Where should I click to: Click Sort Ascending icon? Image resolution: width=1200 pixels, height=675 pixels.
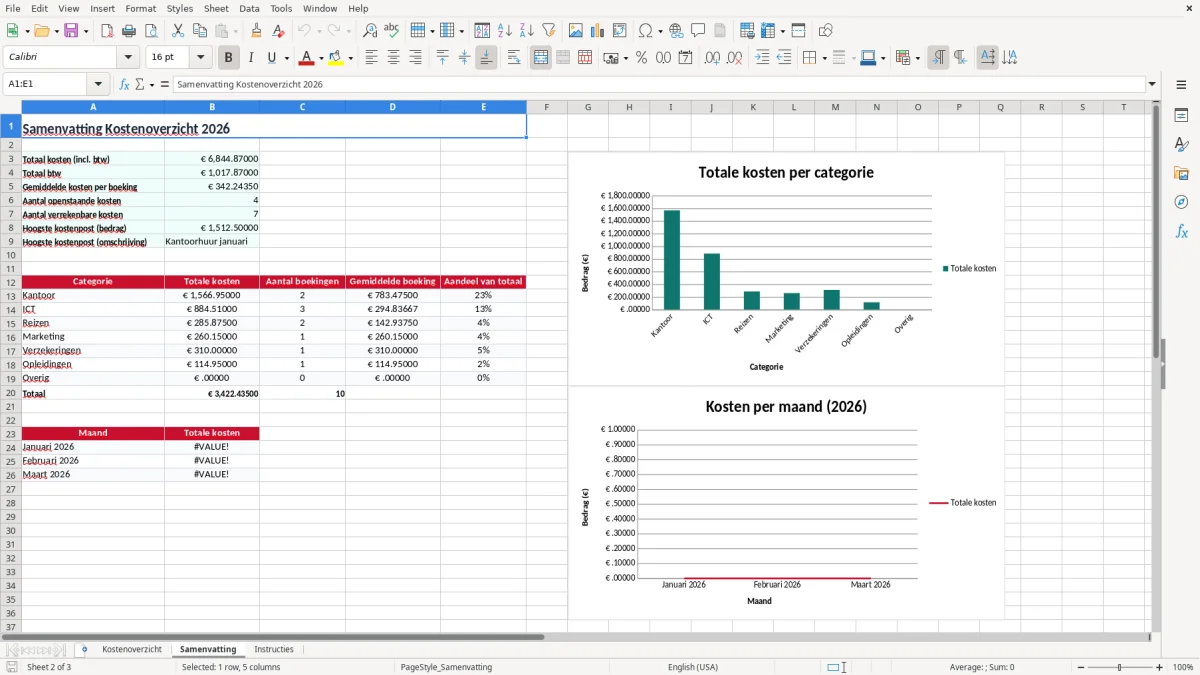point(505,31)
